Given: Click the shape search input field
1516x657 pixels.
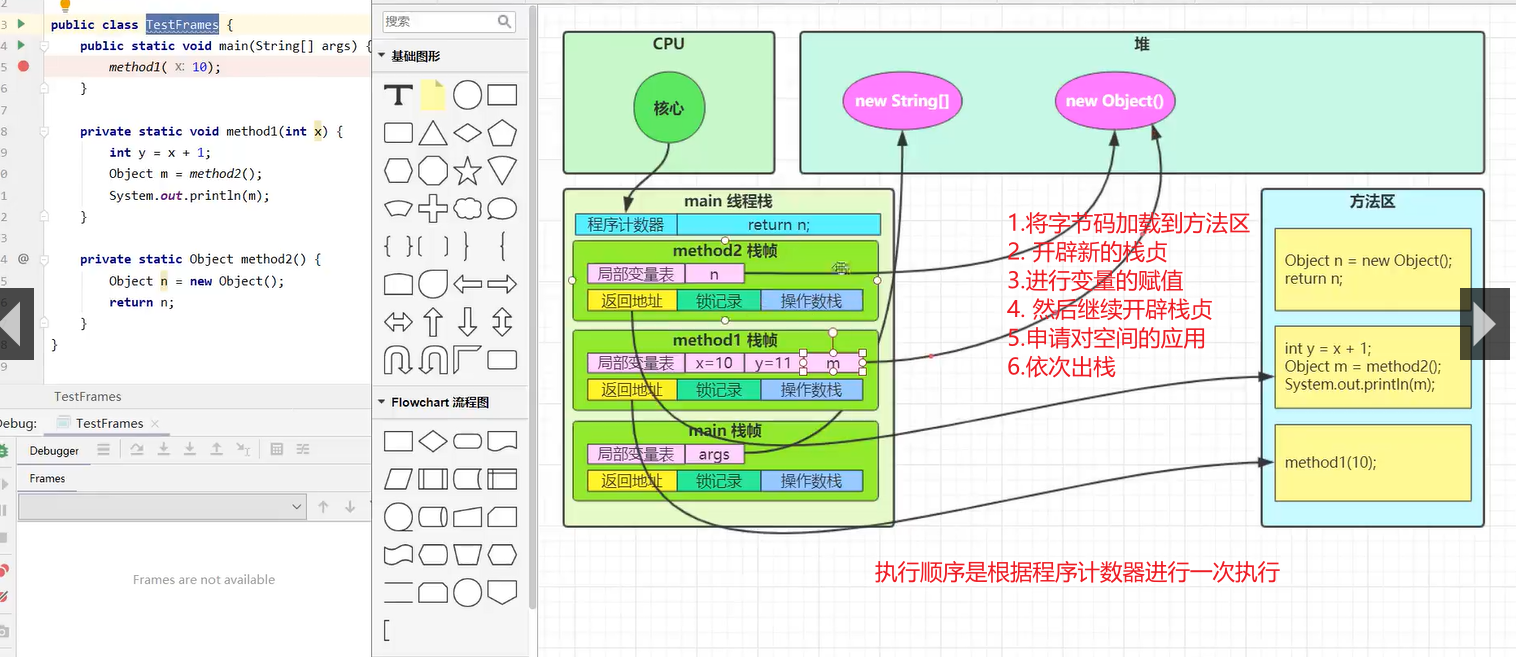Looking at the screenshot, I should [x=440, y=21].
